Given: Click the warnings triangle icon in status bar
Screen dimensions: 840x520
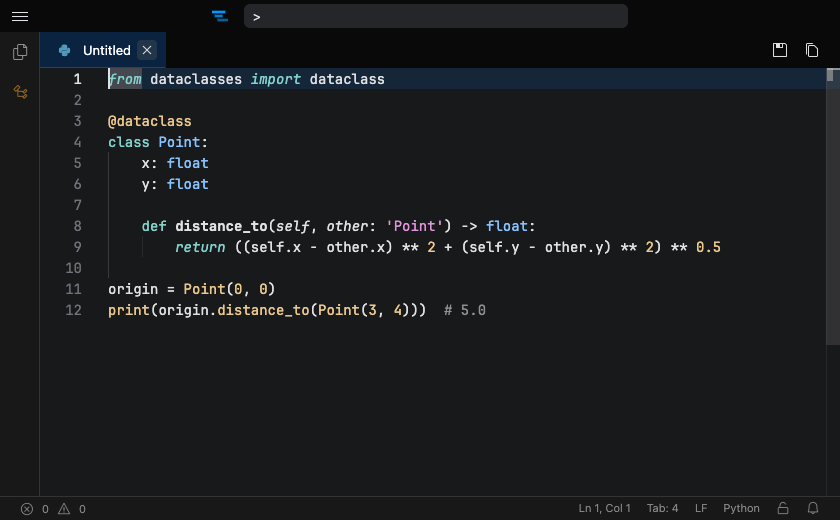Looking at the screenshot, I should (x=64, y=509).
